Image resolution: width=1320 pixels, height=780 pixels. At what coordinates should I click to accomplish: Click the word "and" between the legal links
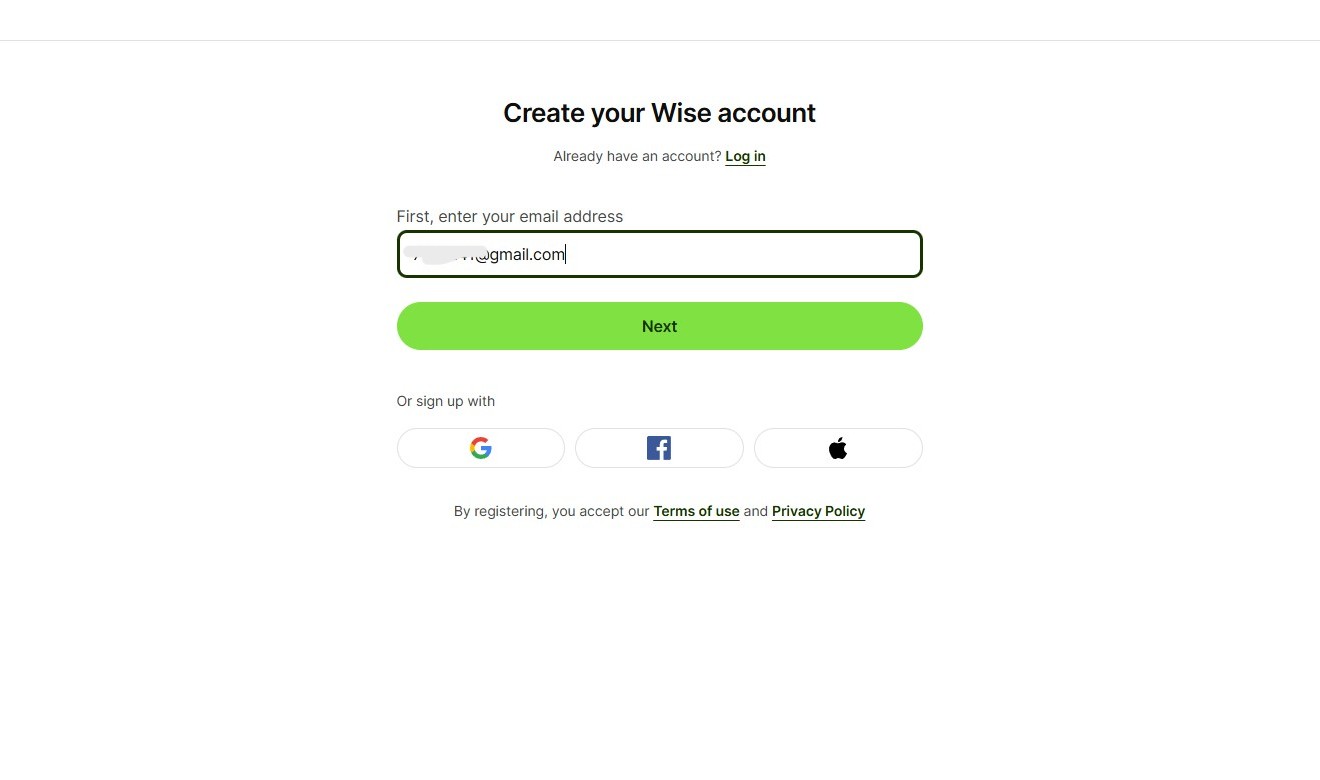(755, 511)
